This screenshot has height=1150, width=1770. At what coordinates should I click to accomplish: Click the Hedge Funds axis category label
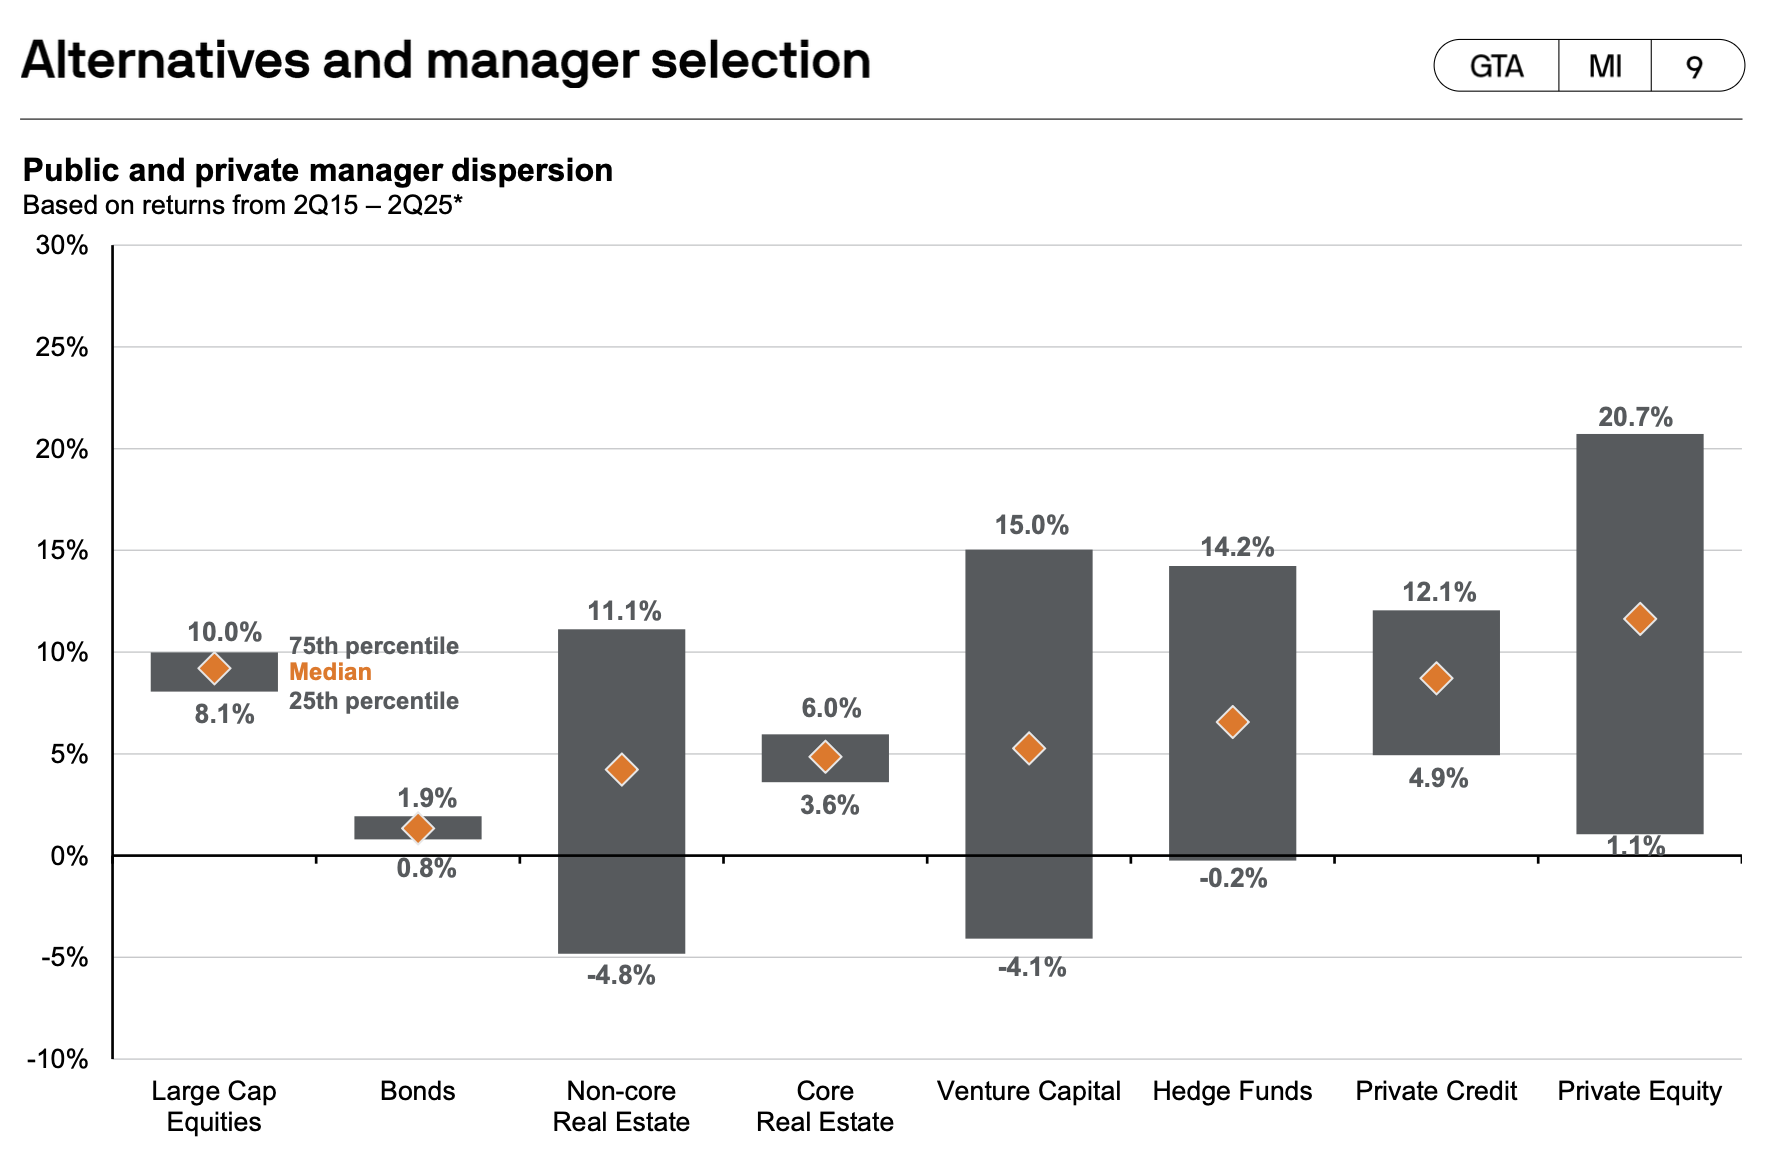tap(1232, 1091)
